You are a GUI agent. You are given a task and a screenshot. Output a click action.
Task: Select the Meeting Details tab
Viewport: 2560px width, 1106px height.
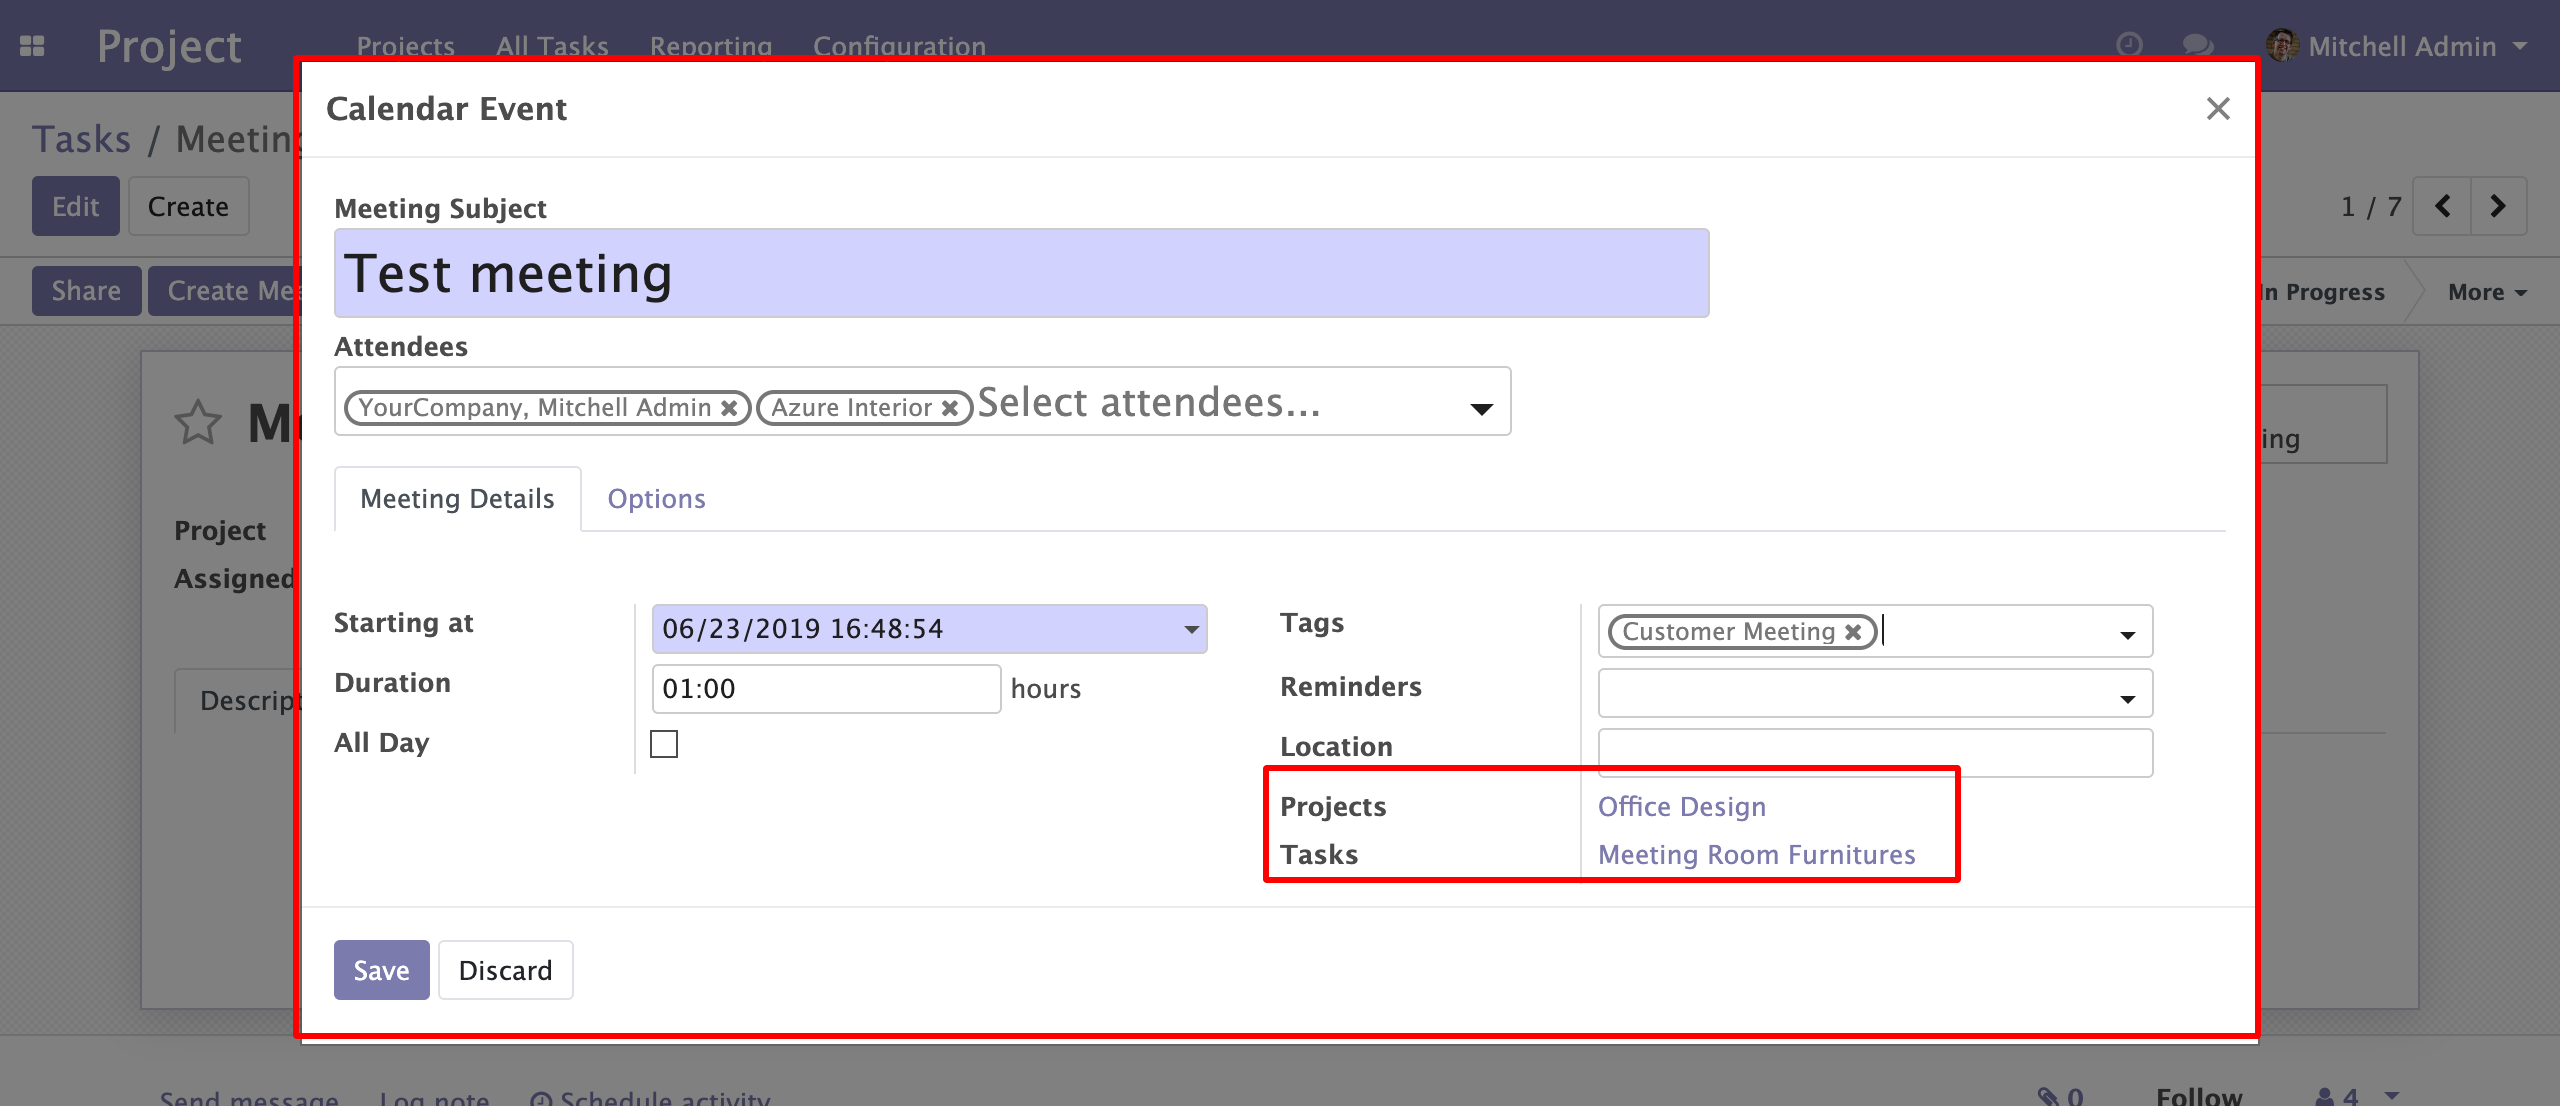pyautogui.click(x=457, y=499)
